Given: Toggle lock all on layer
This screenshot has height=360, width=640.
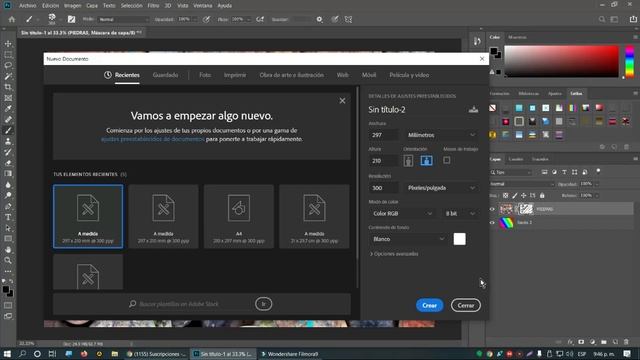Looking at the screenshot, I should pyautogui.click(x=542, y=196).
